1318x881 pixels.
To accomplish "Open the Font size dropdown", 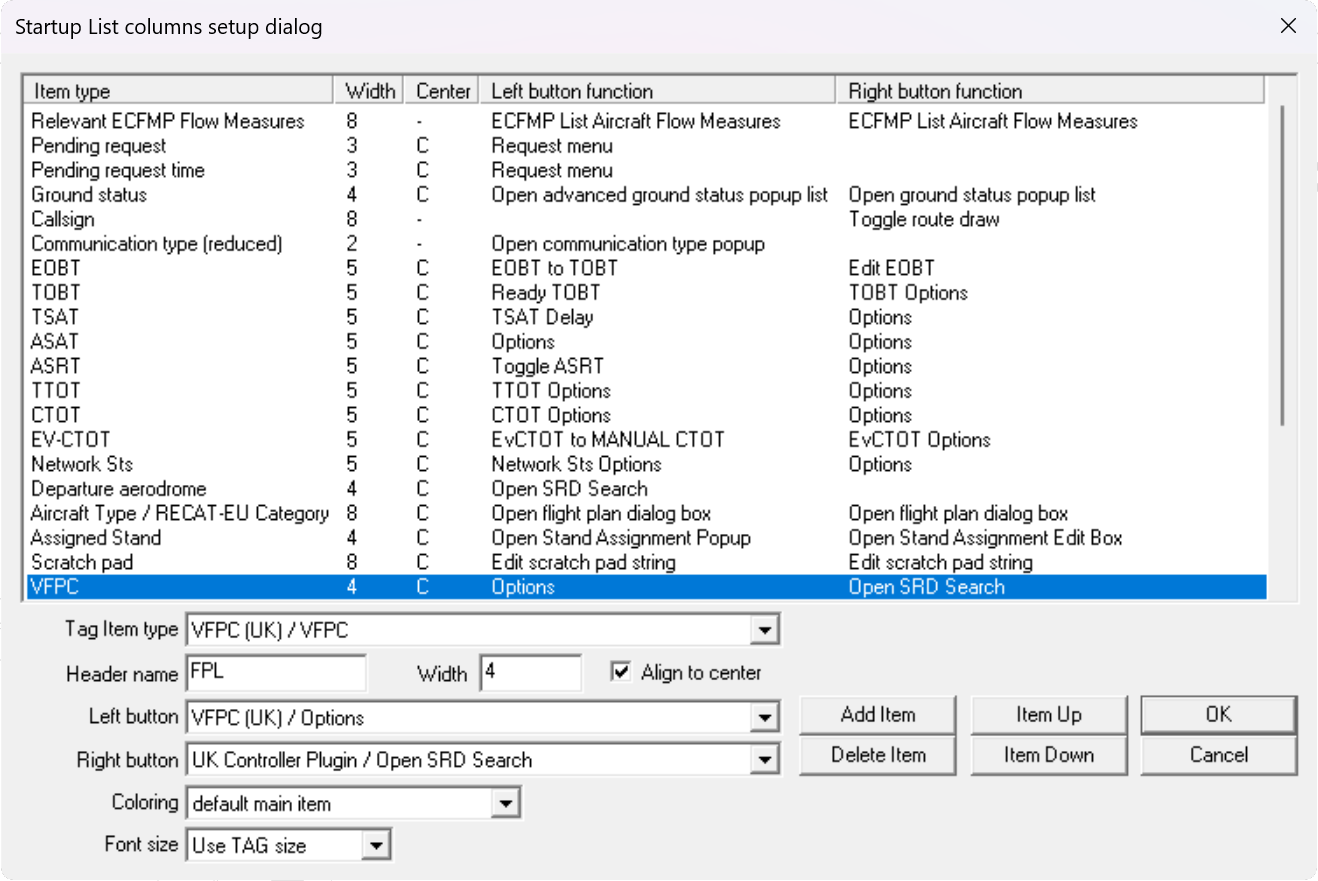I will [x=377, y=845].
